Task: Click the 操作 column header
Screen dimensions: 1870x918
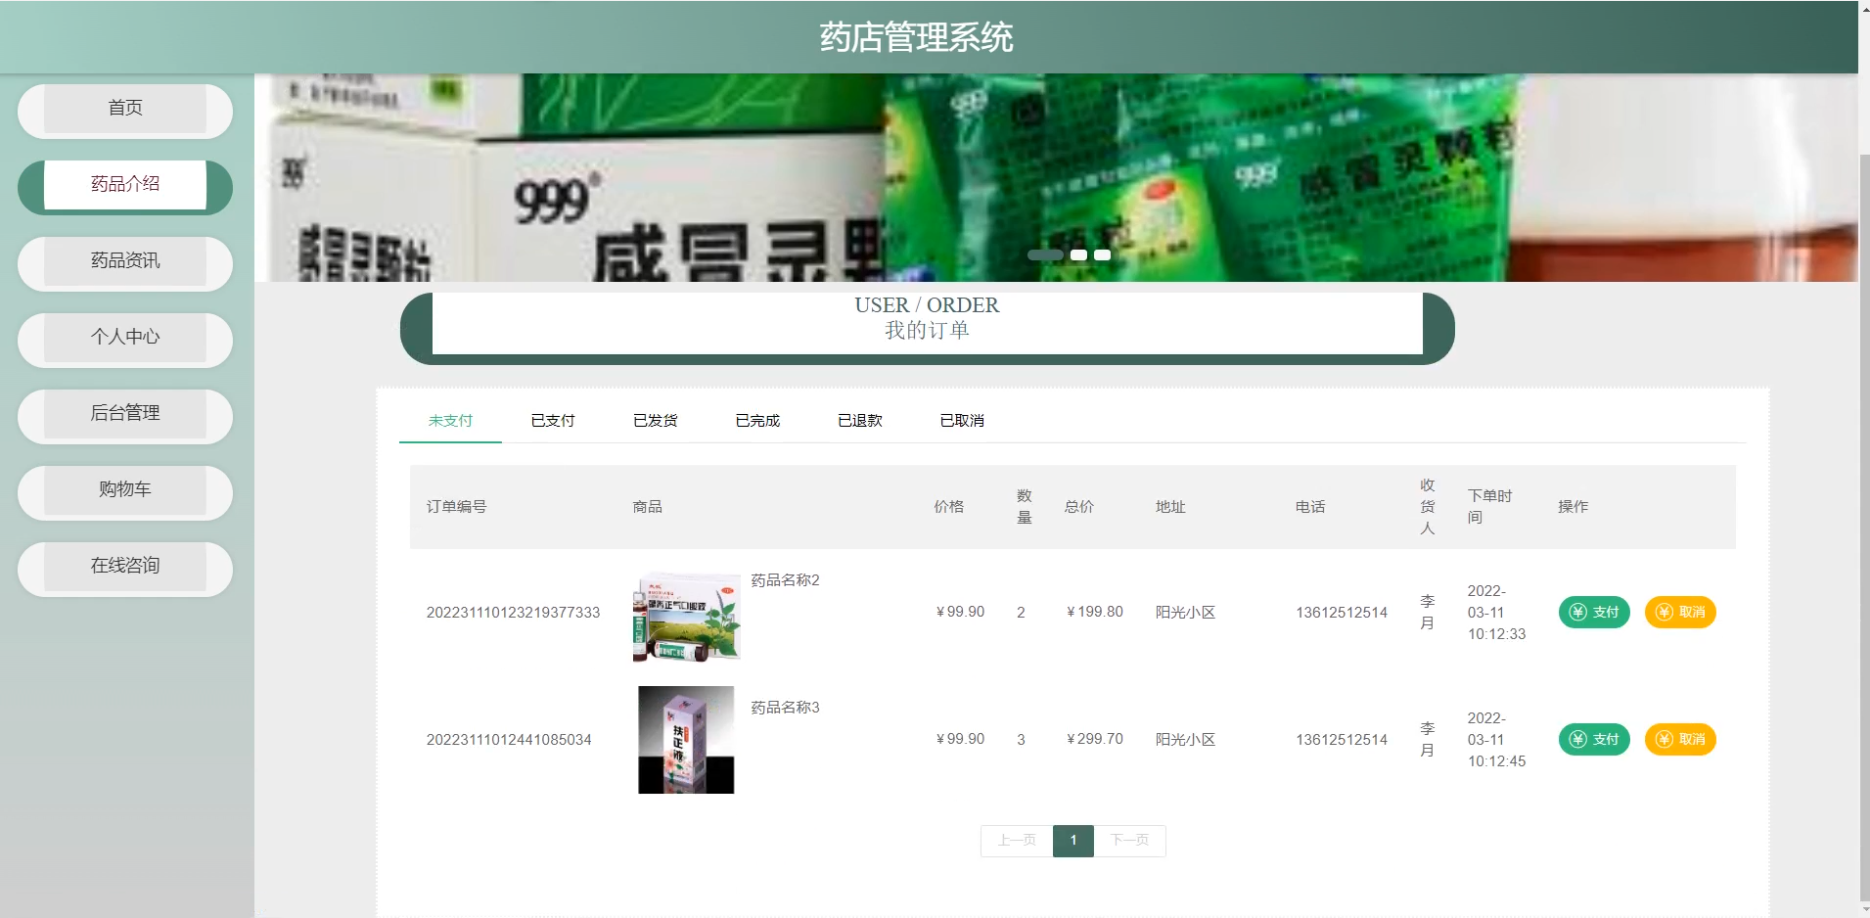Action: [1573, 507]
